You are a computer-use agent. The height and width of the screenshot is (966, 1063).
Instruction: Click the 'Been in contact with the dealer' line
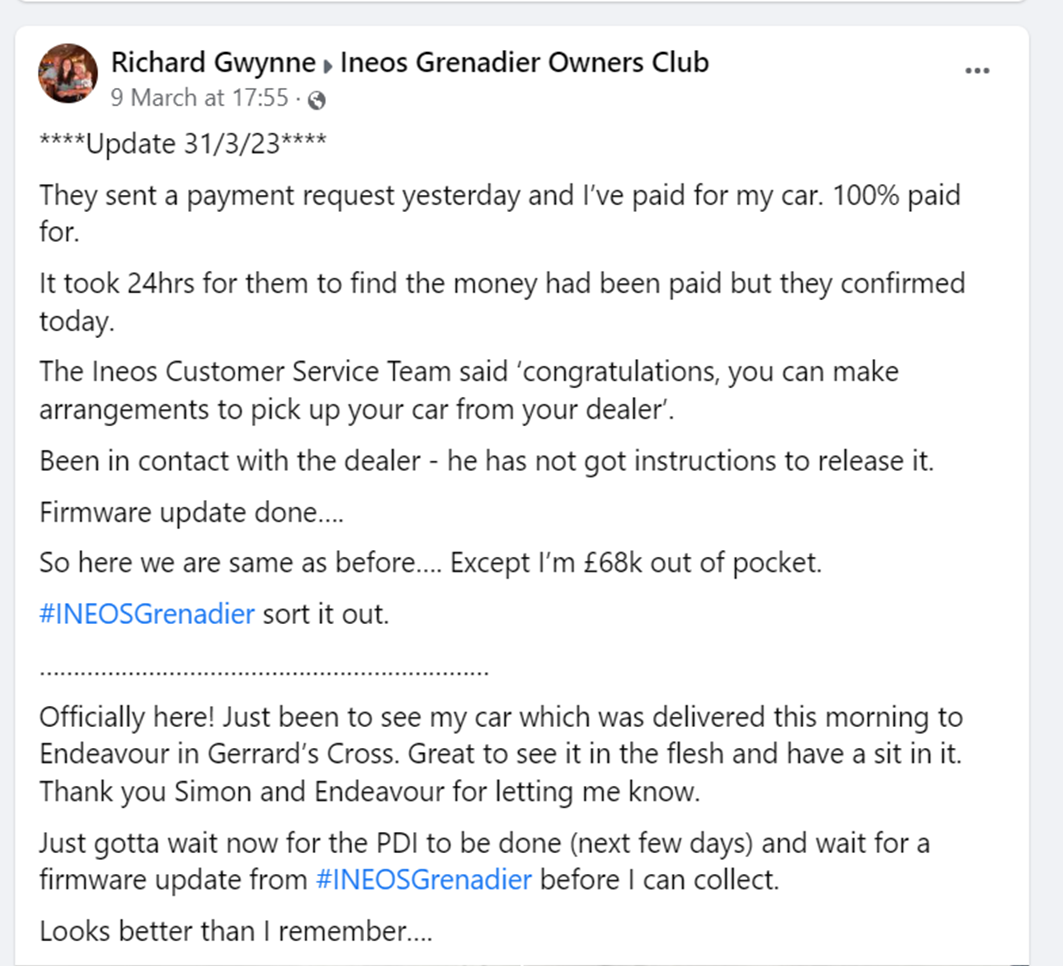(x=487, y=461)
